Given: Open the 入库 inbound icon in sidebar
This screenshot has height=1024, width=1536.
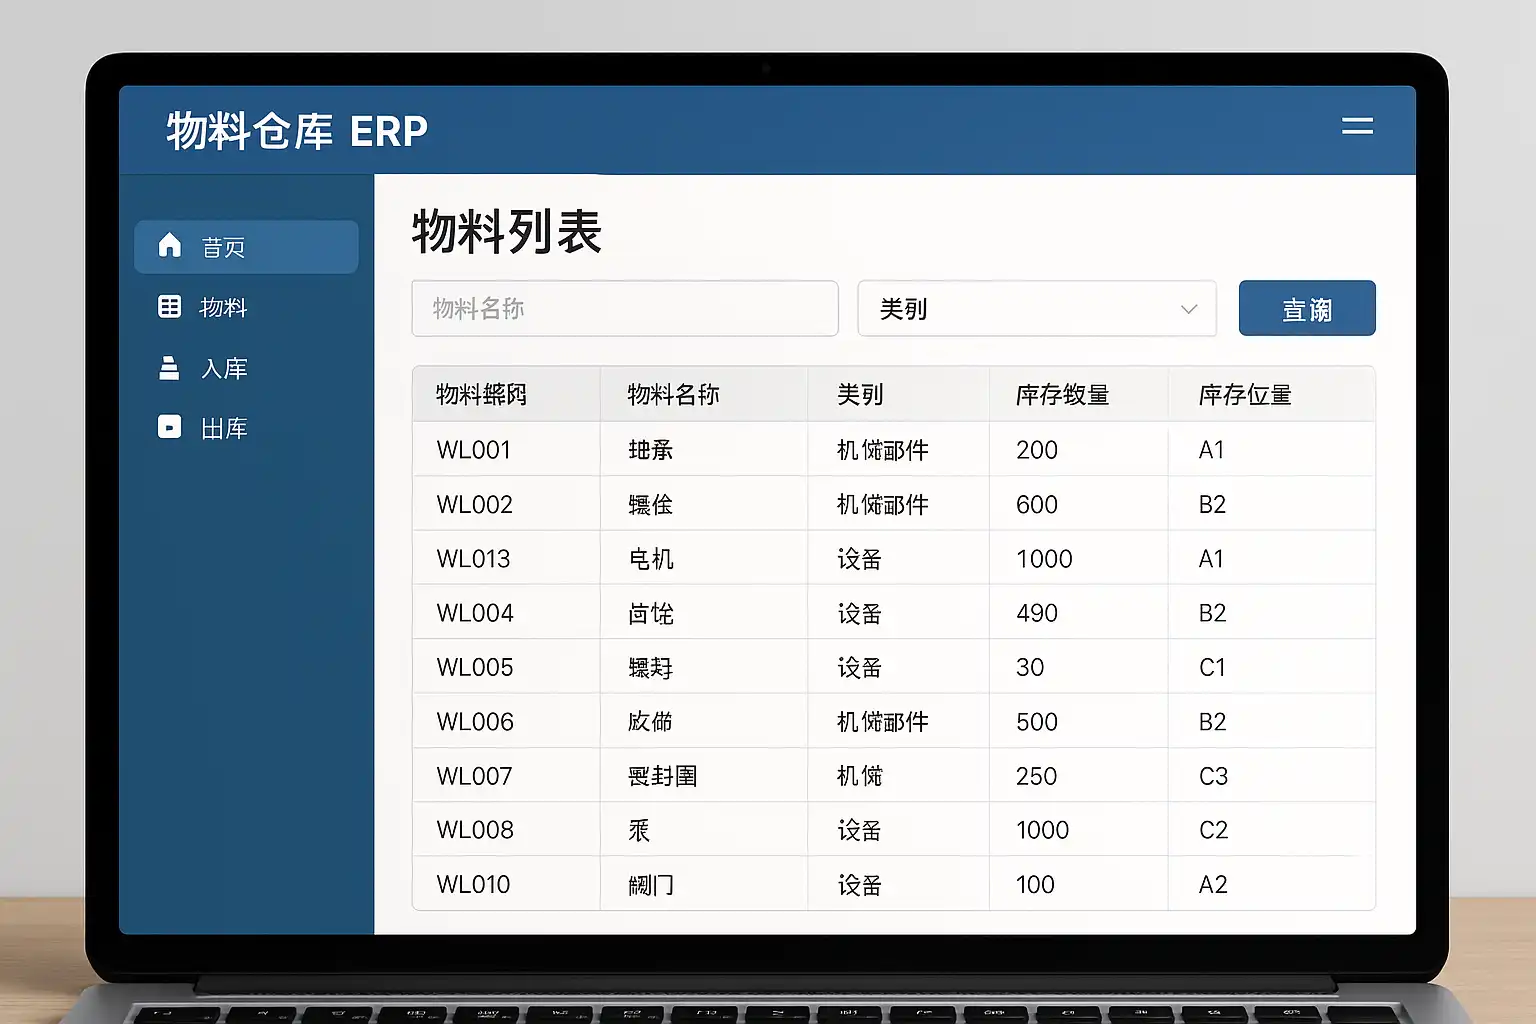Looking at the screenshot, I should point(170,368).
